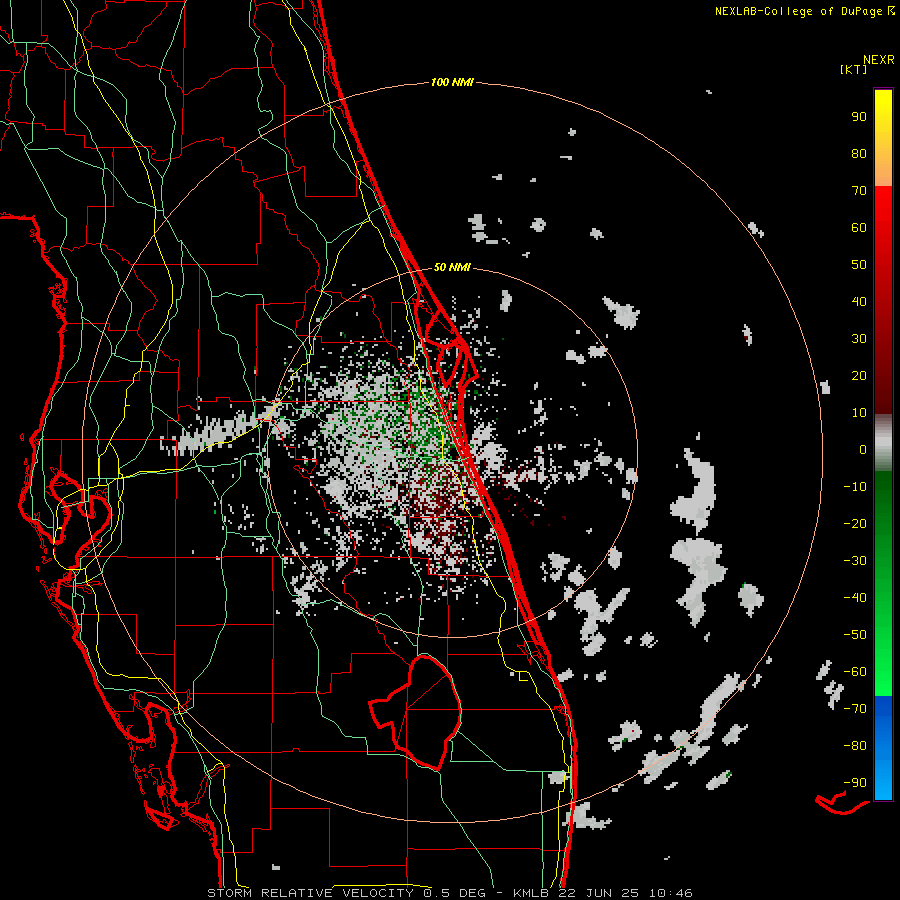Click the 40 value on velocity scale
900x900 pixels.
point(859,301)
